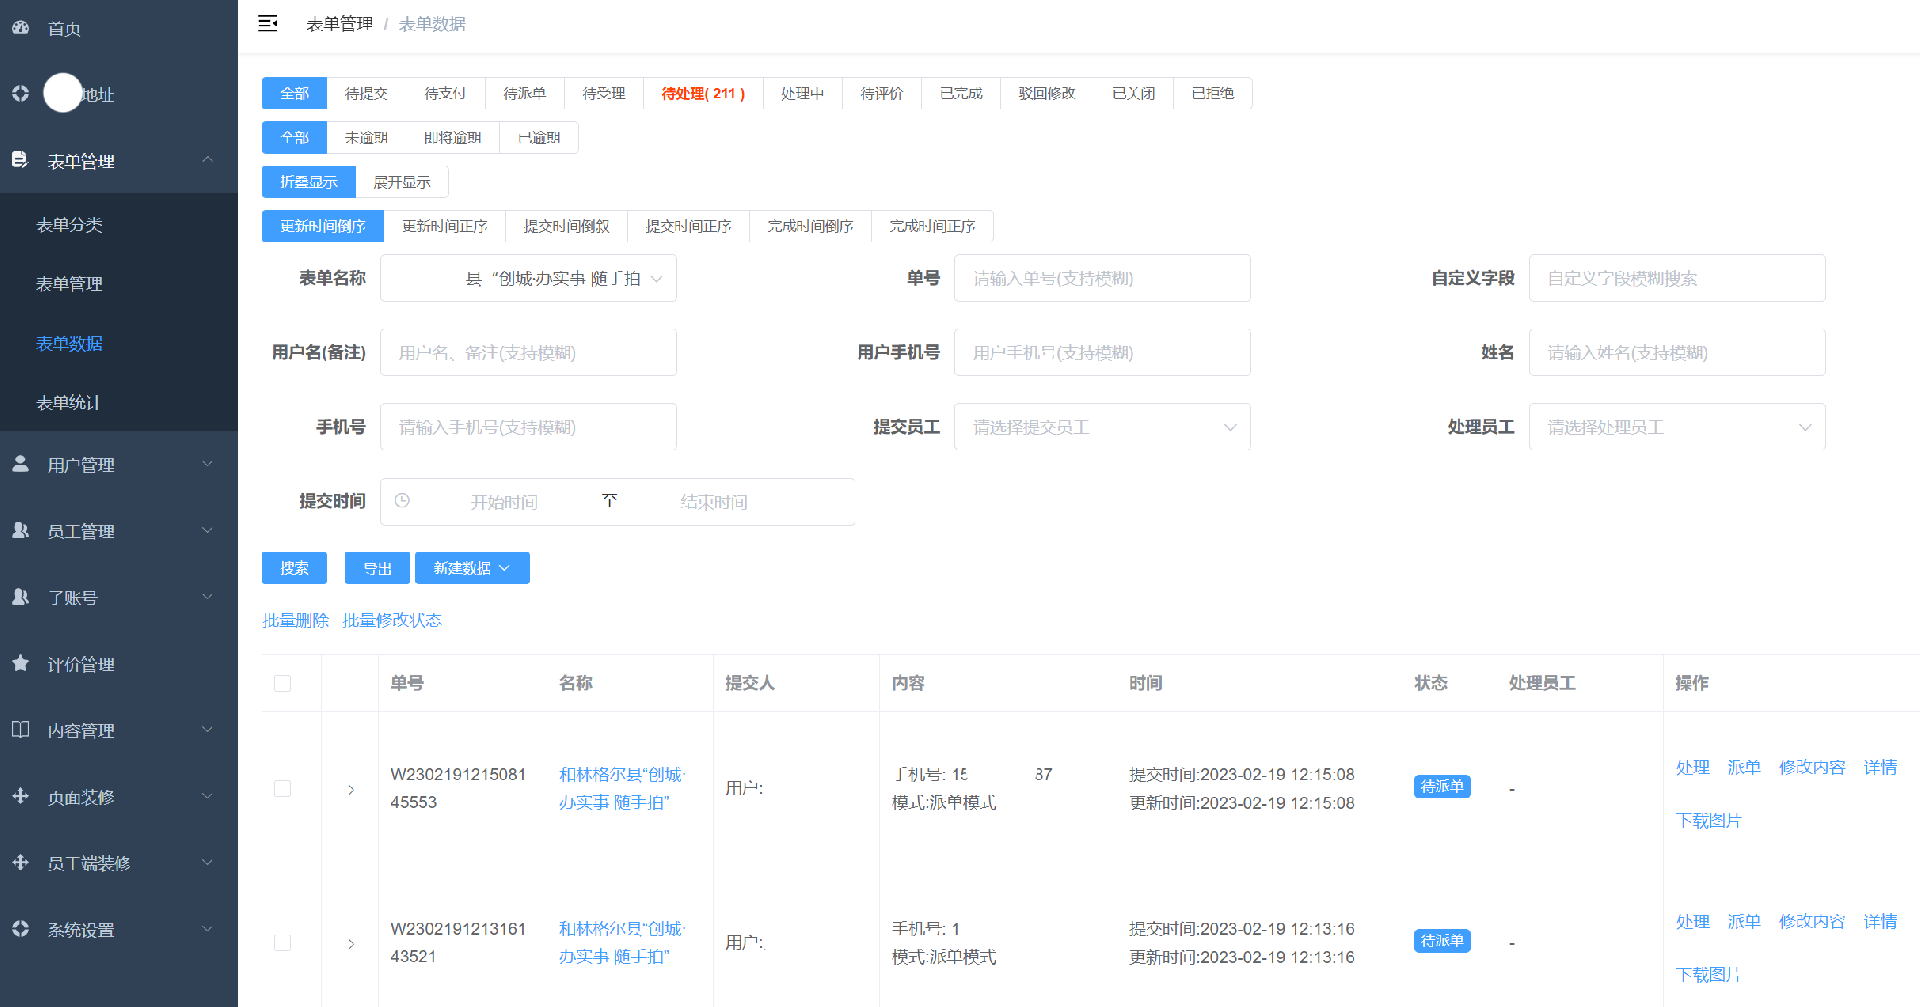Select the 驳回修改 status tab
Image resolution: width=1920 pixels, height=1007 pixels.
(1047, 93)
